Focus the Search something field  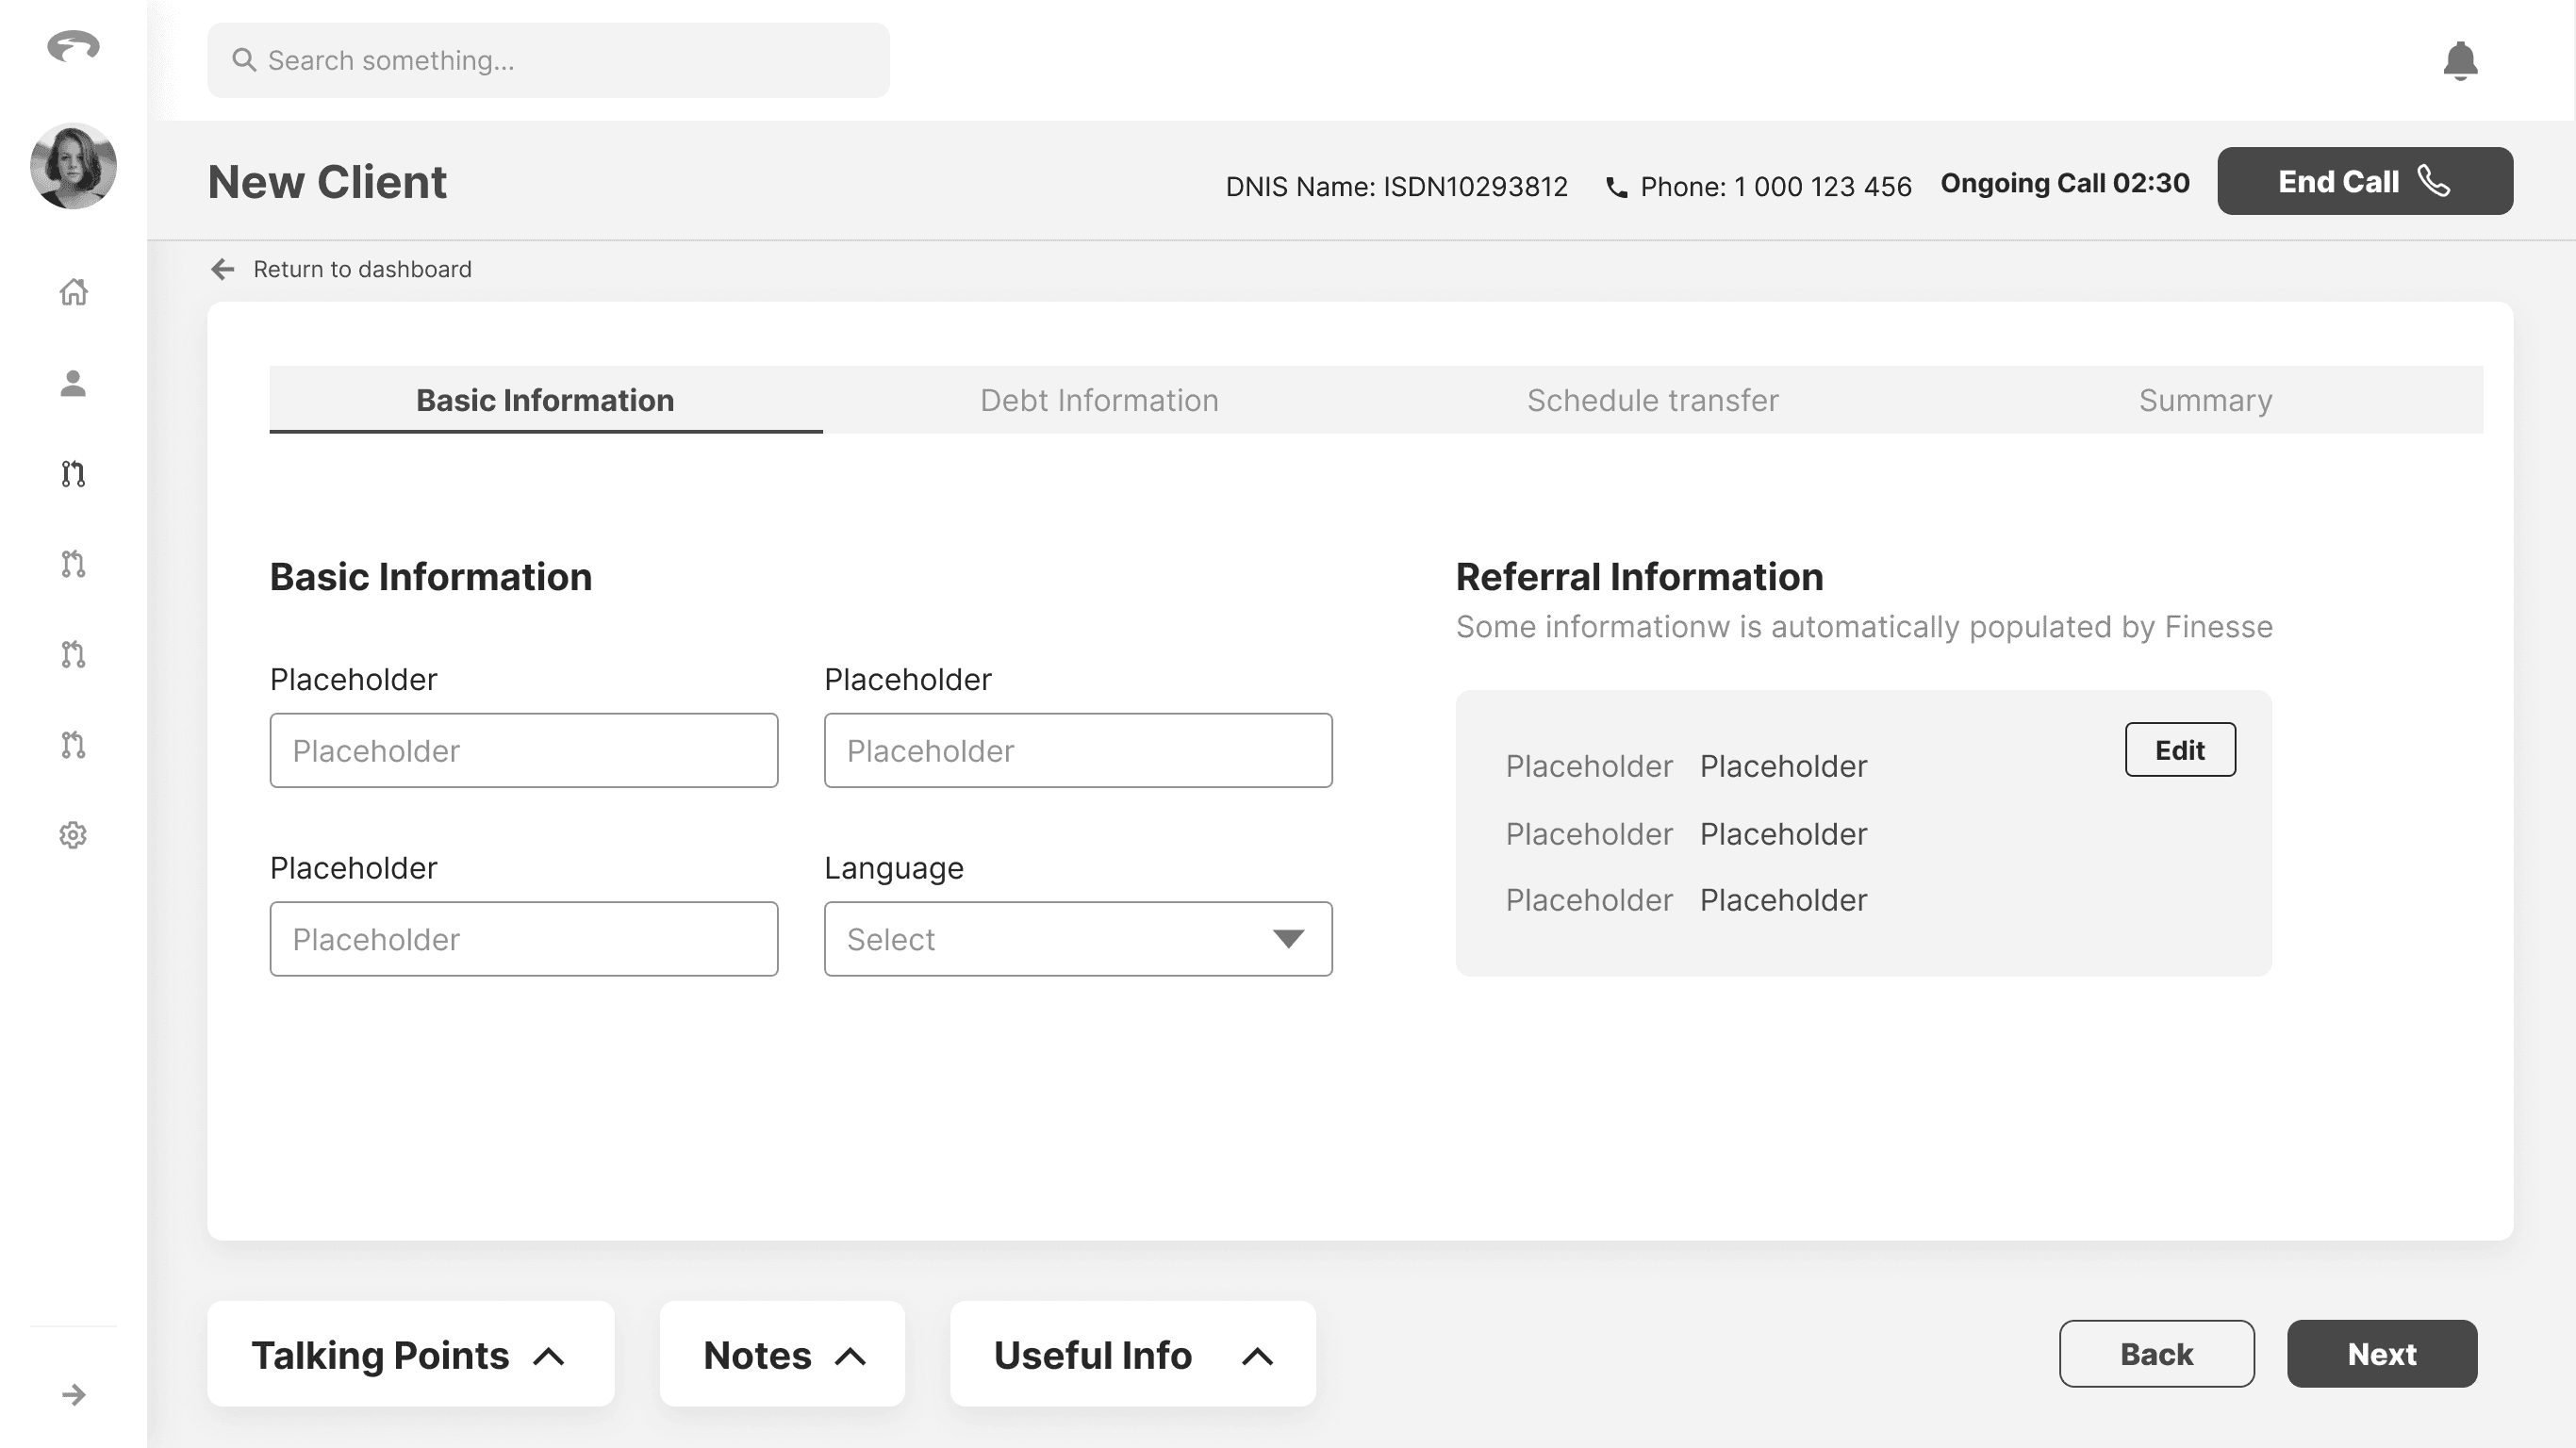click(548, 61)
